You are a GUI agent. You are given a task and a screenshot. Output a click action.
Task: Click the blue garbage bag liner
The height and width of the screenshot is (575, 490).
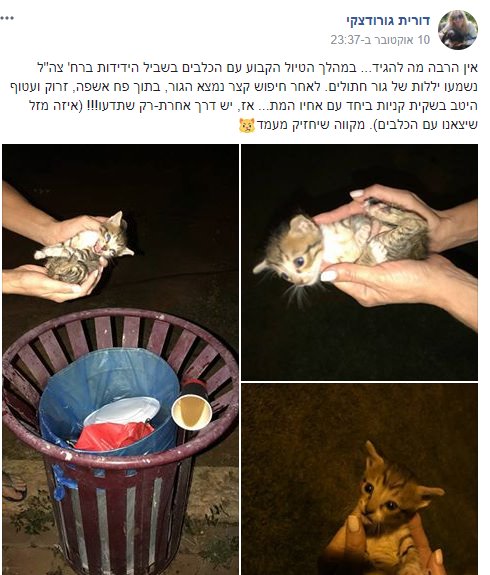[x=109, y=401]
